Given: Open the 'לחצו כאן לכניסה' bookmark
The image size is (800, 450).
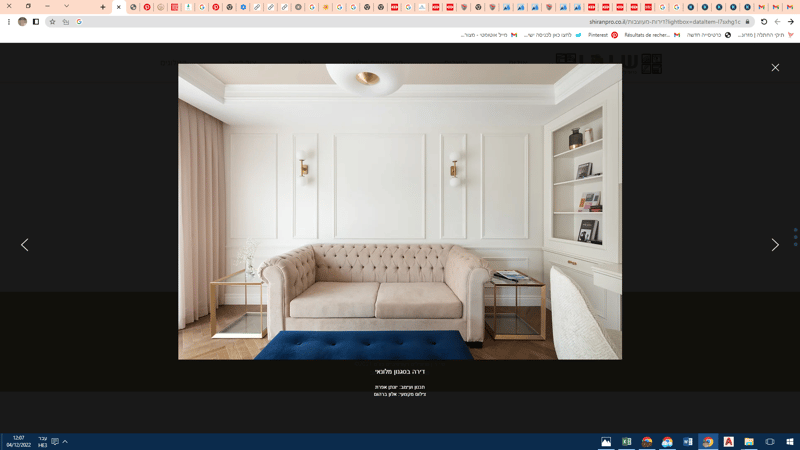Looking at the screenshot, I should coord(553,35).
